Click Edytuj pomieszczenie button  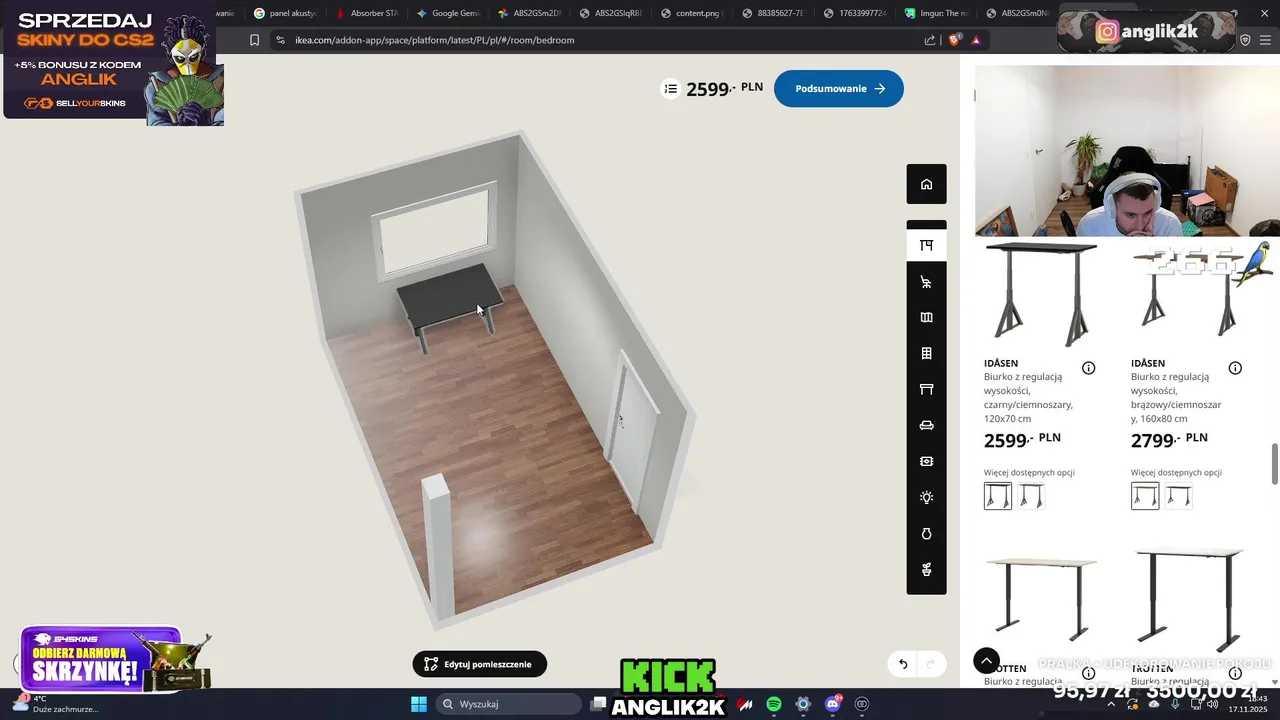480,664
